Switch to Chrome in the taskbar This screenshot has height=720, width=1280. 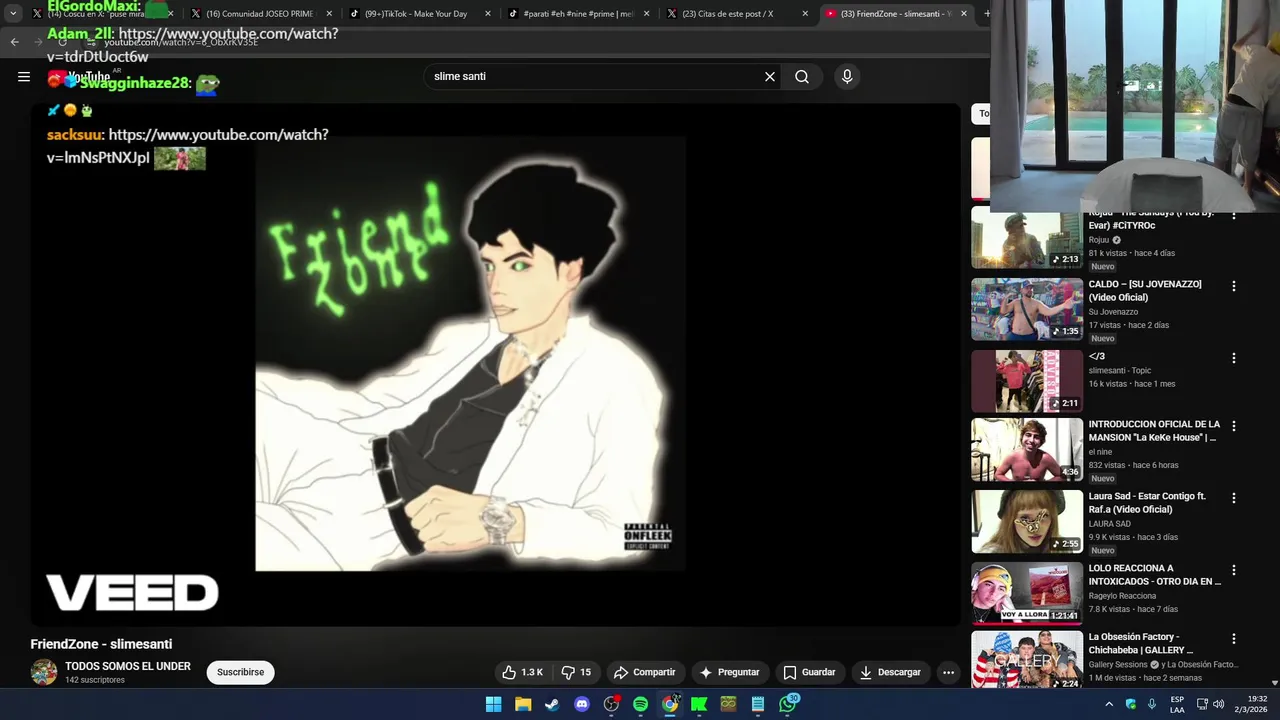(670, 704)
